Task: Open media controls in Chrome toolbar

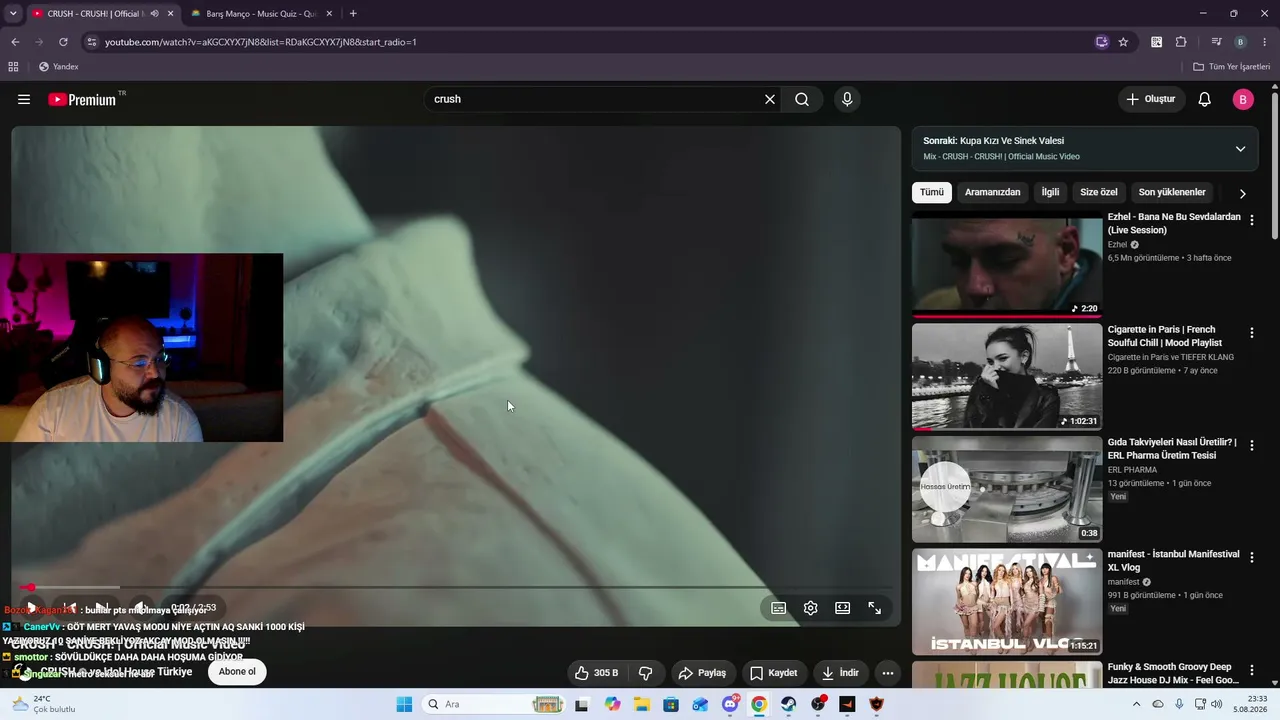Action: [1216, 42]
